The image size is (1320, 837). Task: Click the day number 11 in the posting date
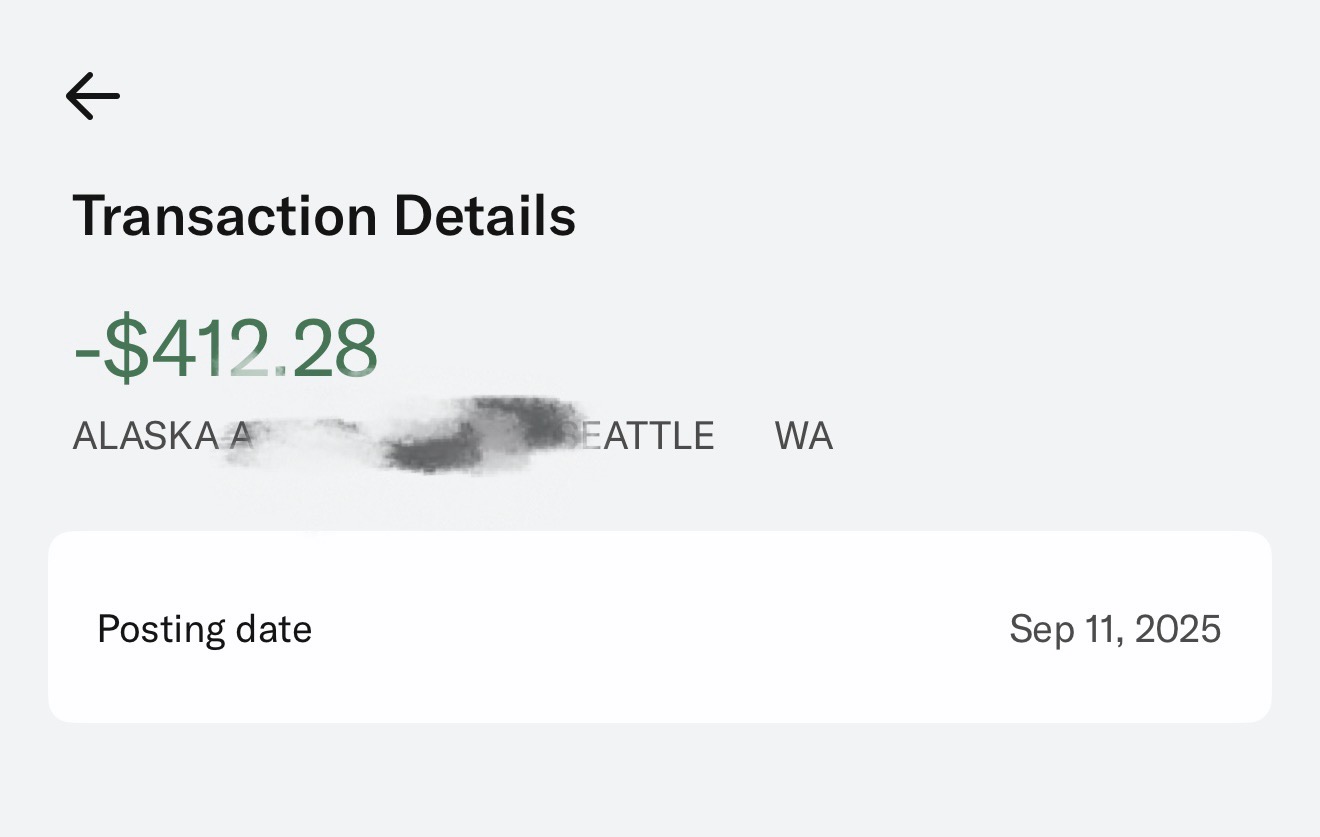point(1098,629)
